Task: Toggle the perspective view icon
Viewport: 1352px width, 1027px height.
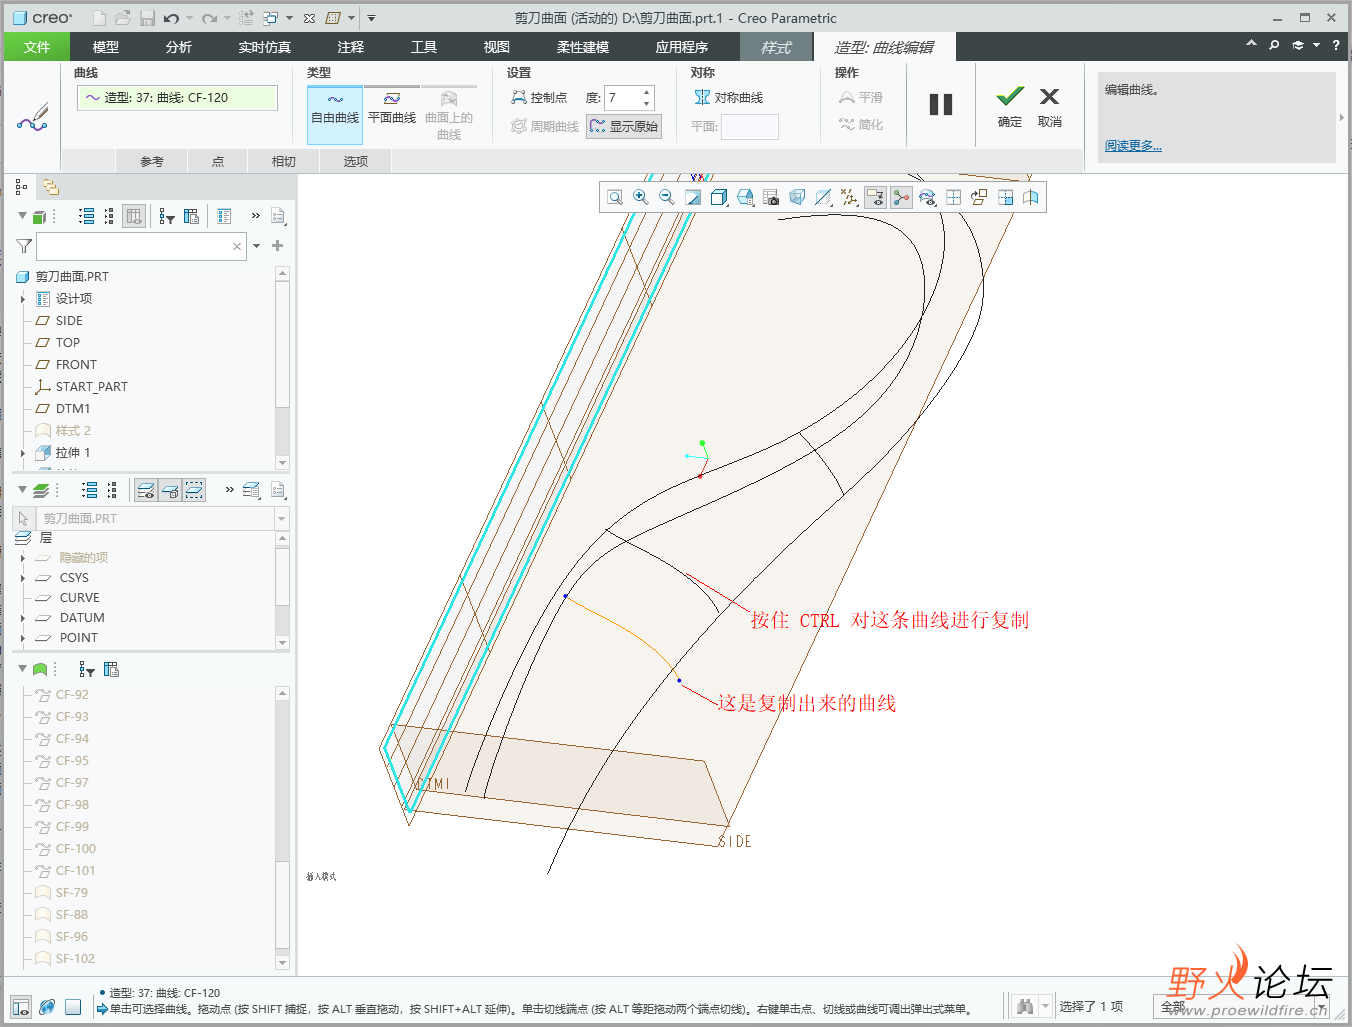Action: pos(797,198)
